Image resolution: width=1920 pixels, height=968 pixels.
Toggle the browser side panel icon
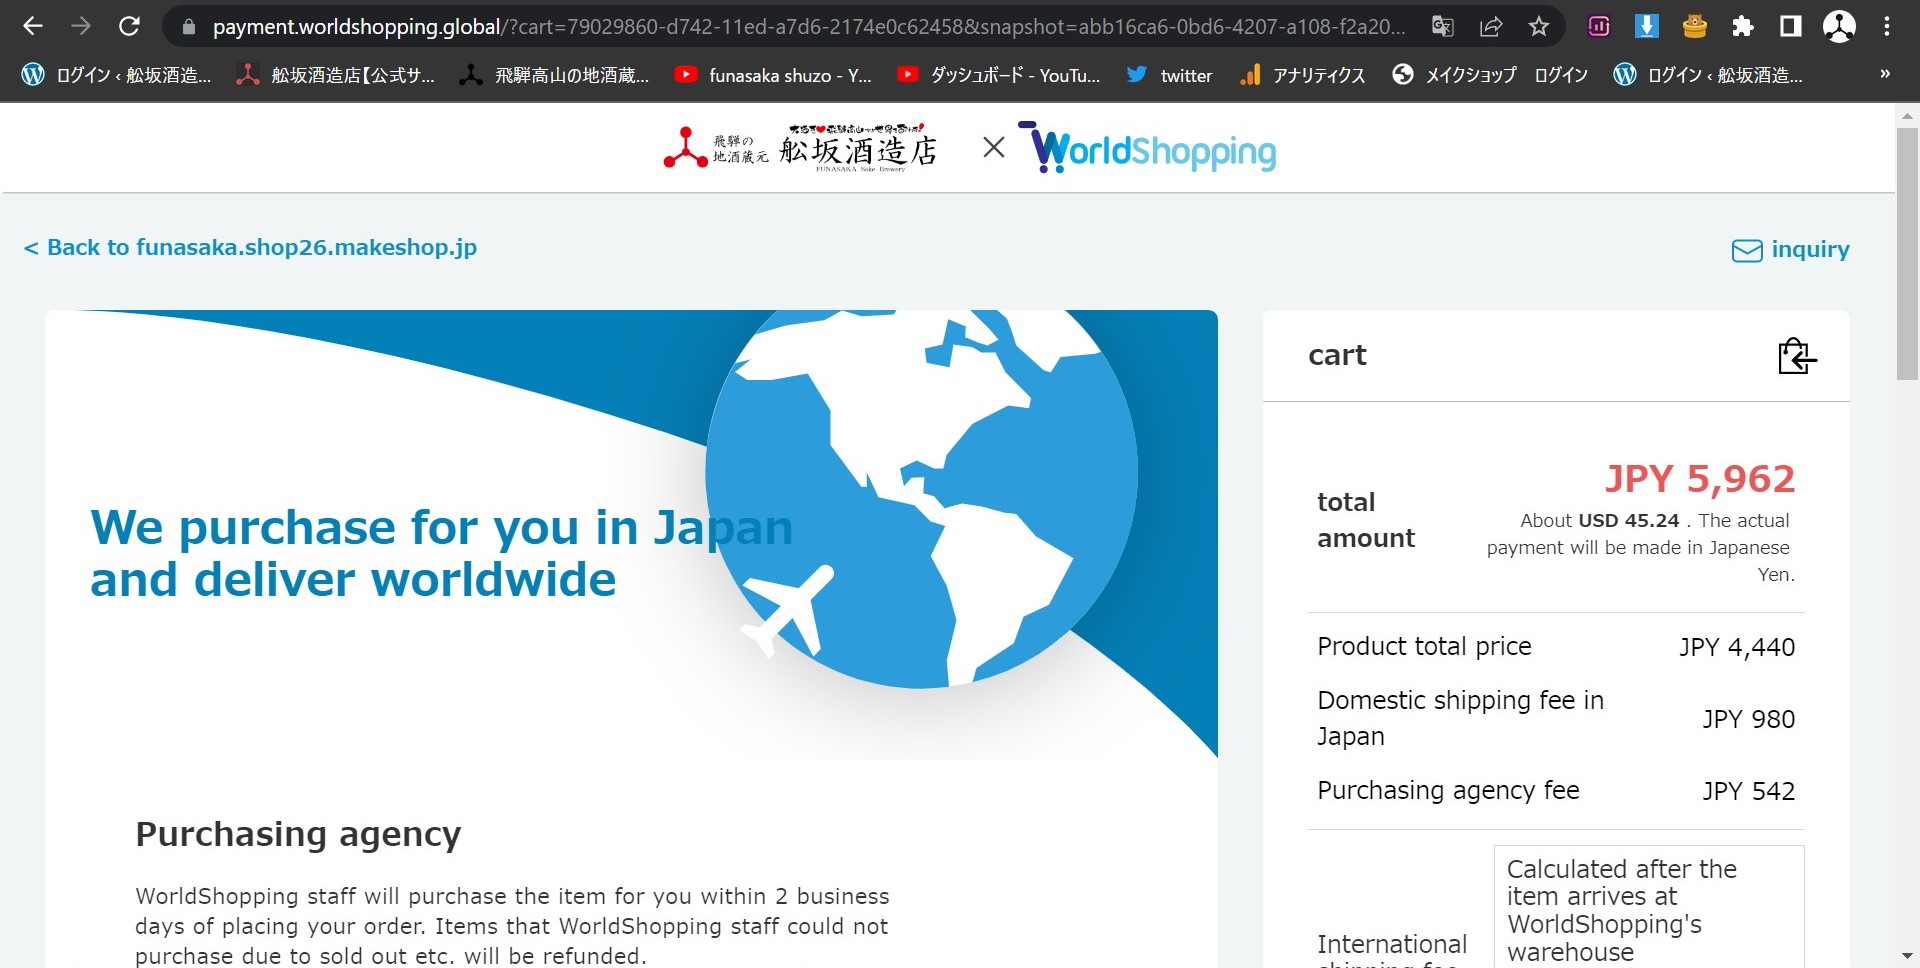1791,27
